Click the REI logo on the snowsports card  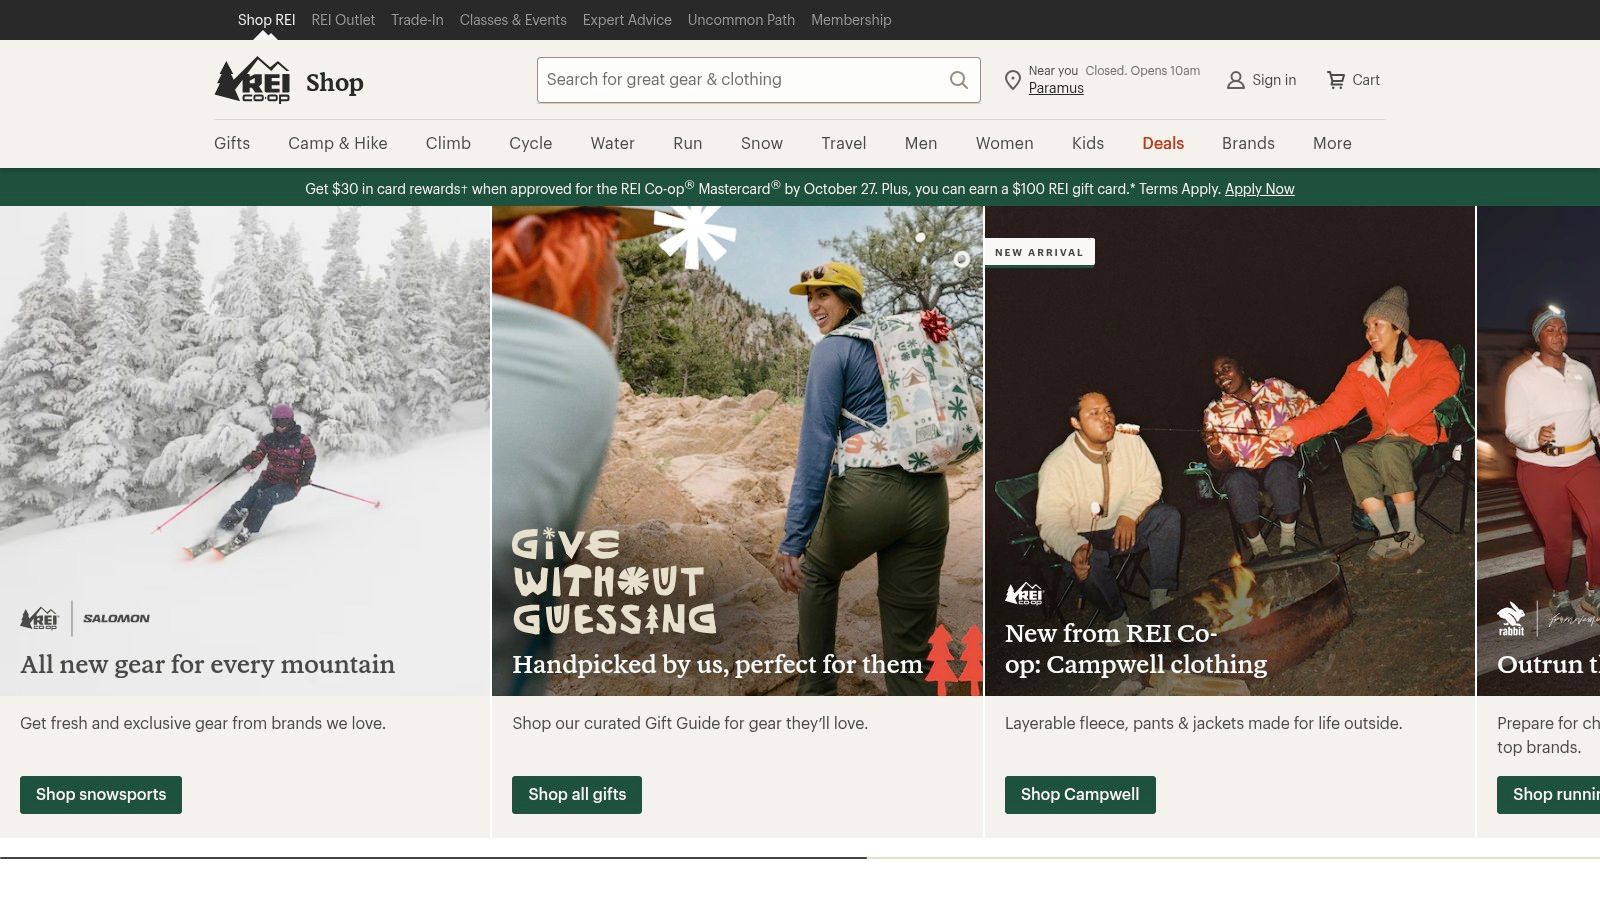click(40, 619)
